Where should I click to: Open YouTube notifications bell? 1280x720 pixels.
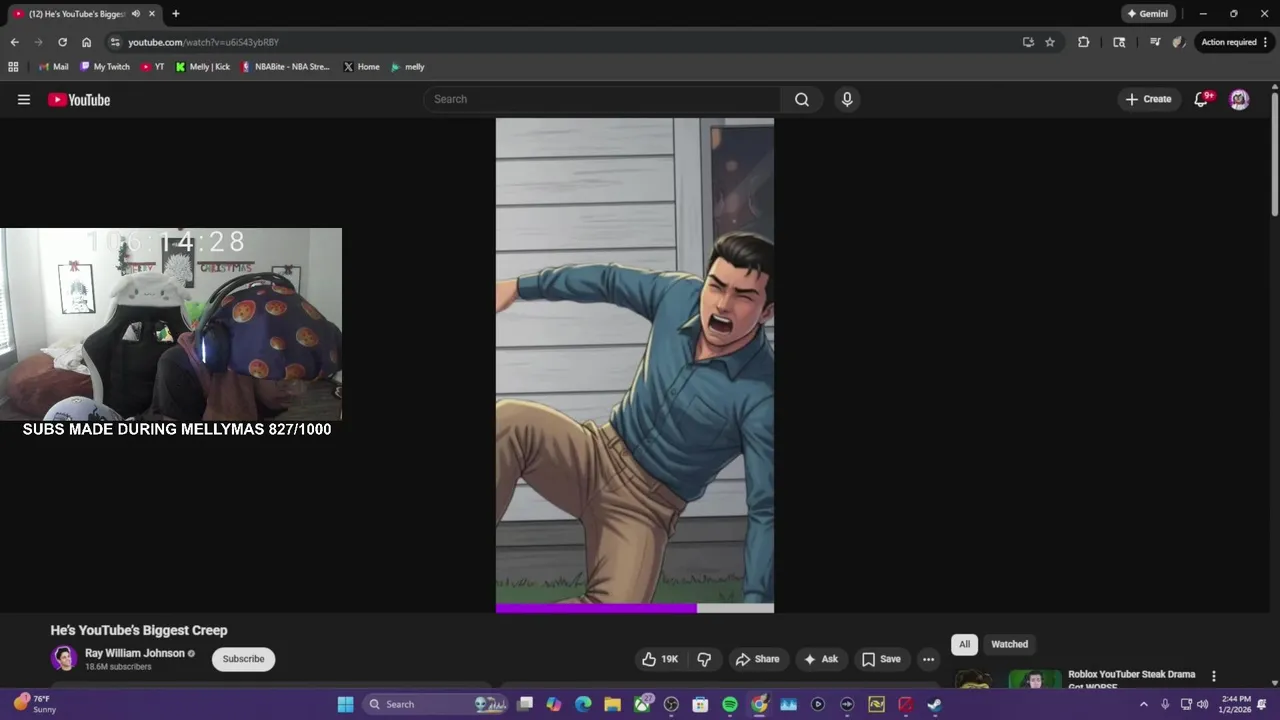pos(1202,99)
